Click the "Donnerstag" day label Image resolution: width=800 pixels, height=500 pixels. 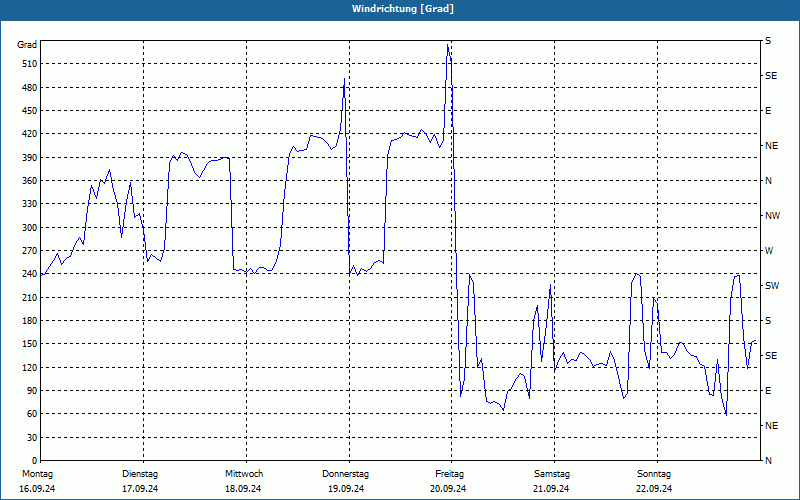(345, 474)
